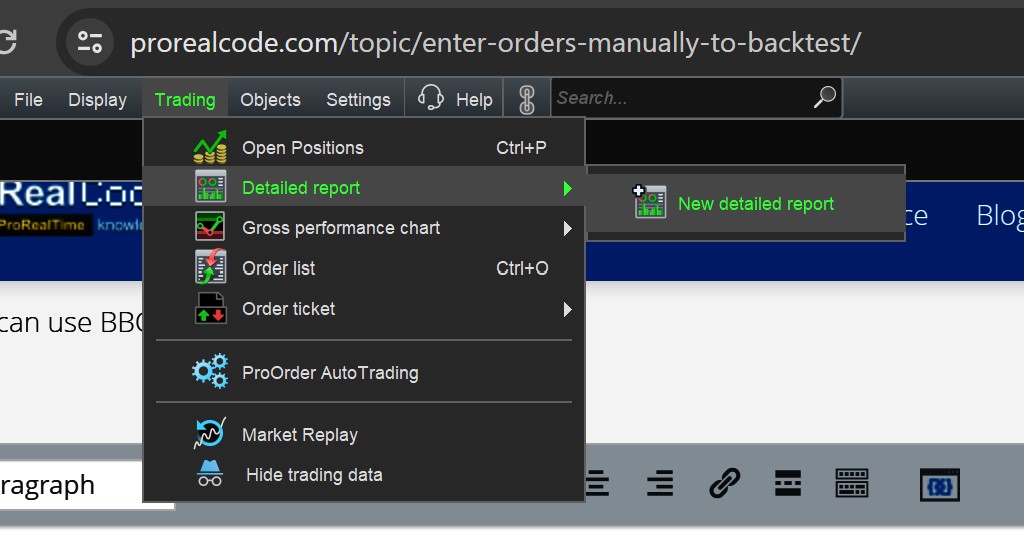Viewport: 1024px width, 542px height.
Task: Click the Gross performance chart icon
Action: pos(210,228)
